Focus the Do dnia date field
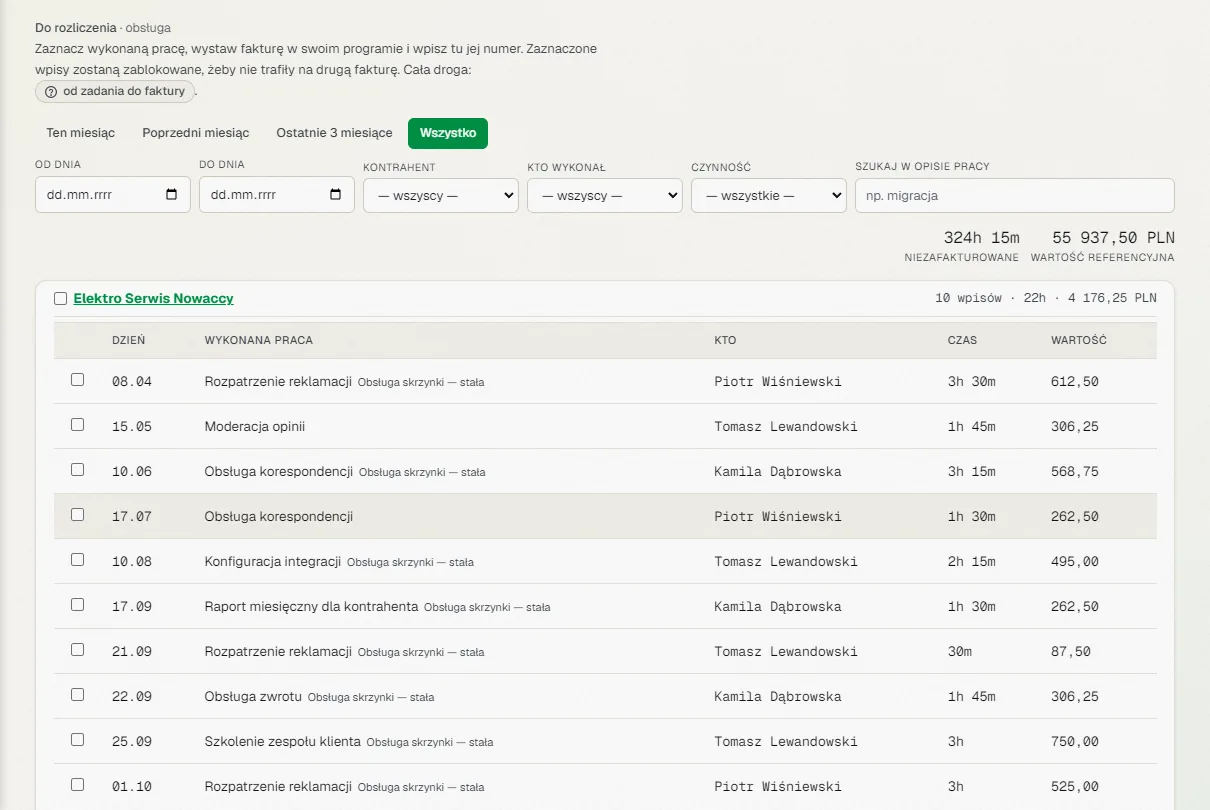Screen dimensions: 1210x810 277,195
